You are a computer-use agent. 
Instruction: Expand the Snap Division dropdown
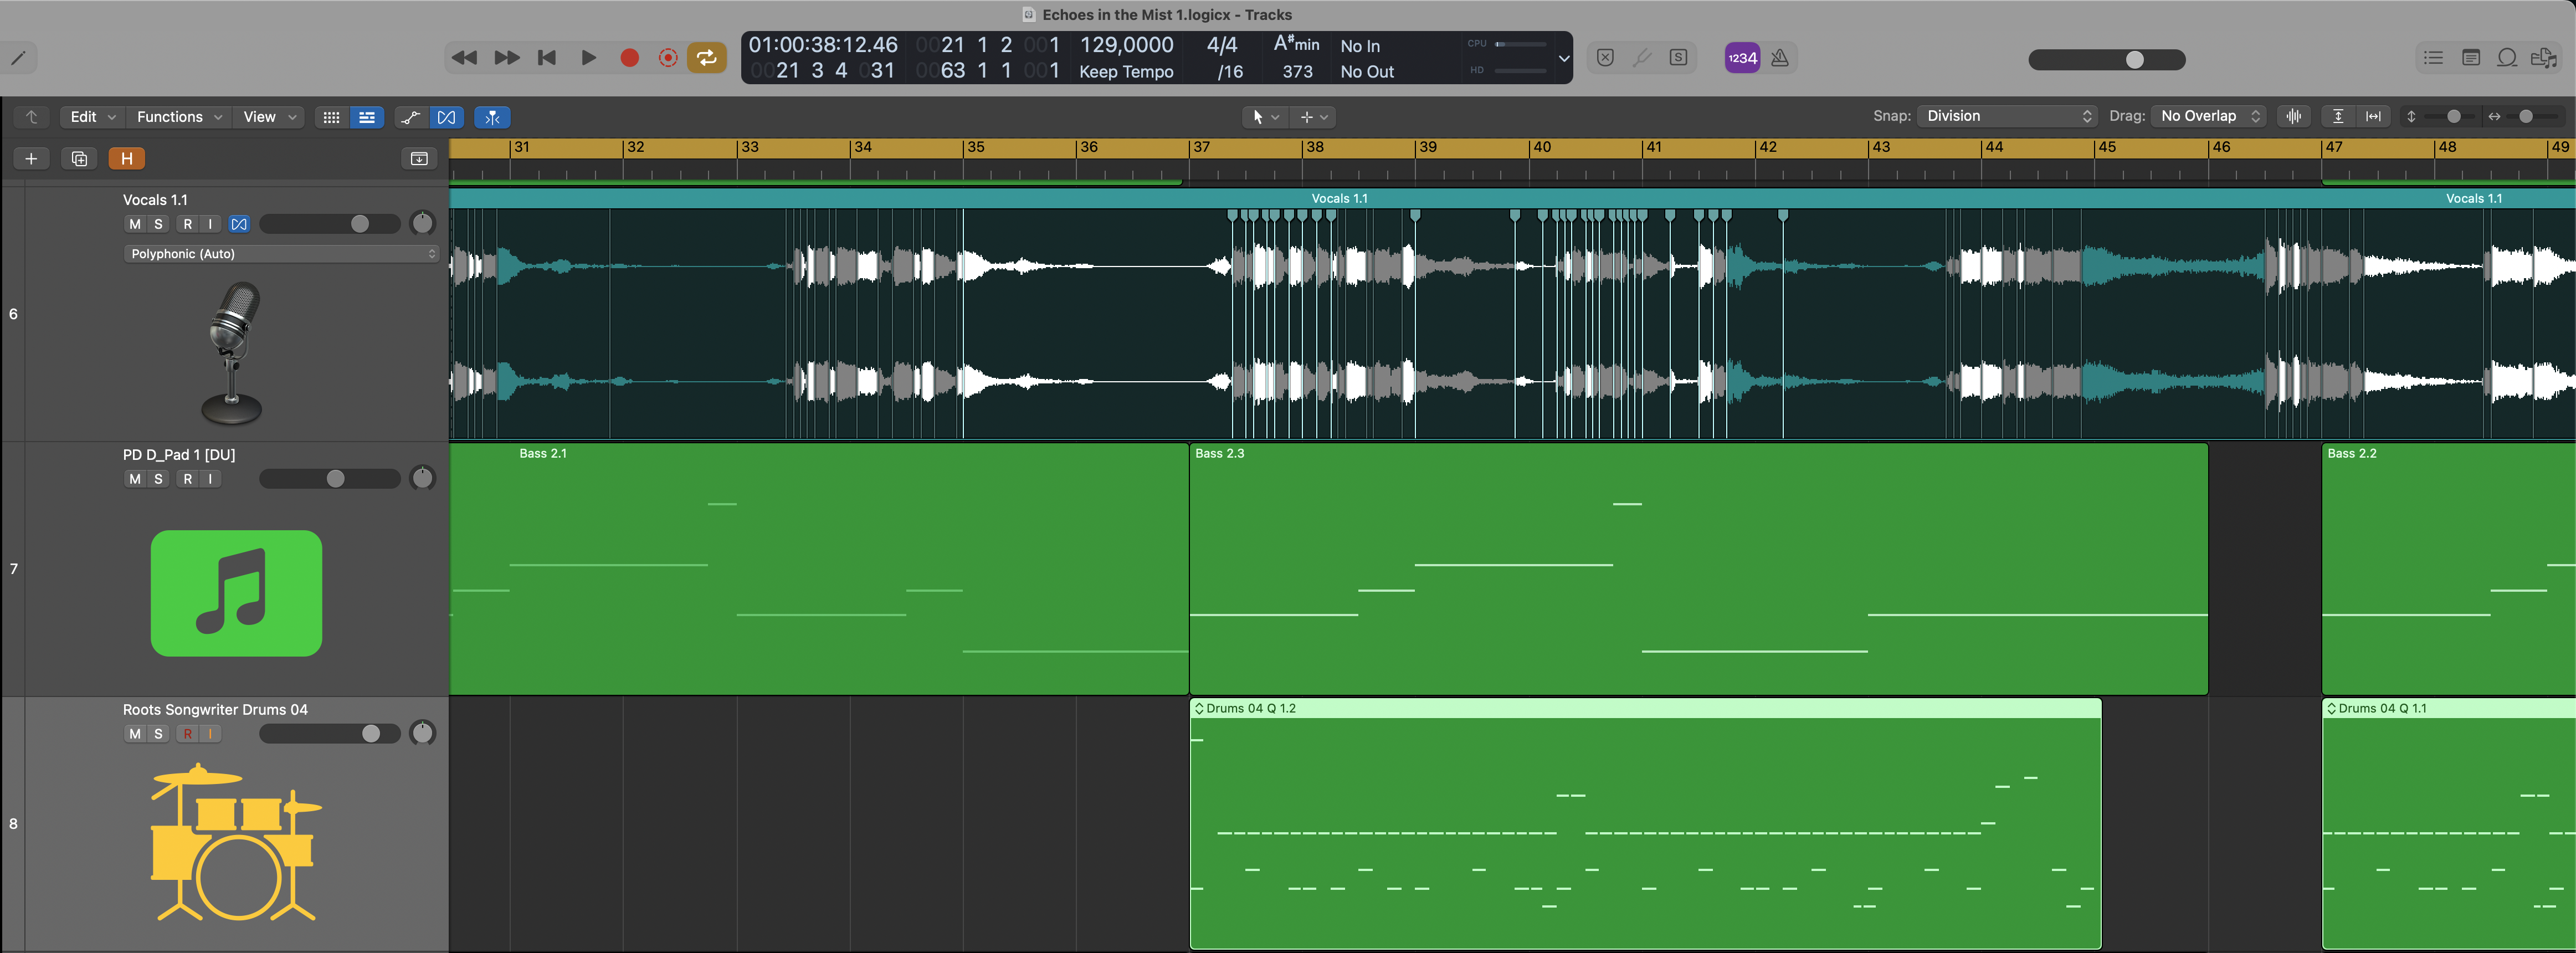2007,116
